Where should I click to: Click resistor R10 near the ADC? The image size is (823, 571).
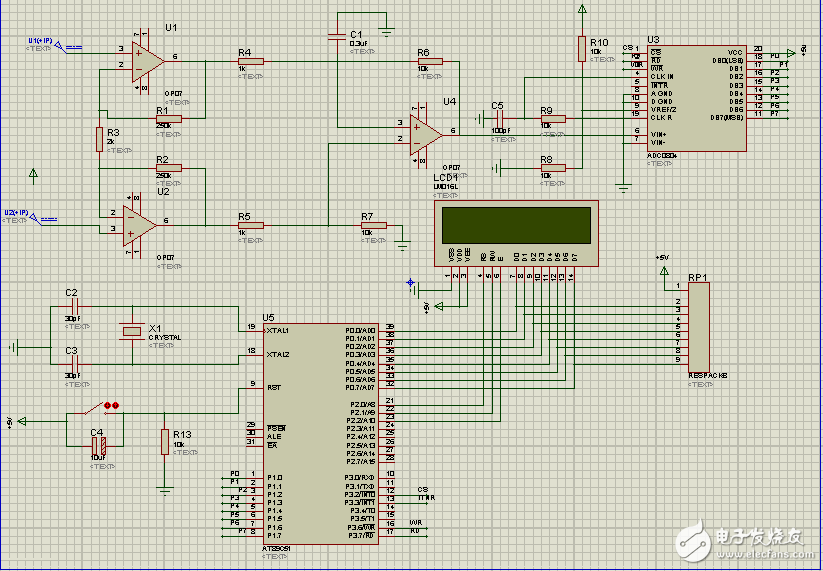(581, 49)
